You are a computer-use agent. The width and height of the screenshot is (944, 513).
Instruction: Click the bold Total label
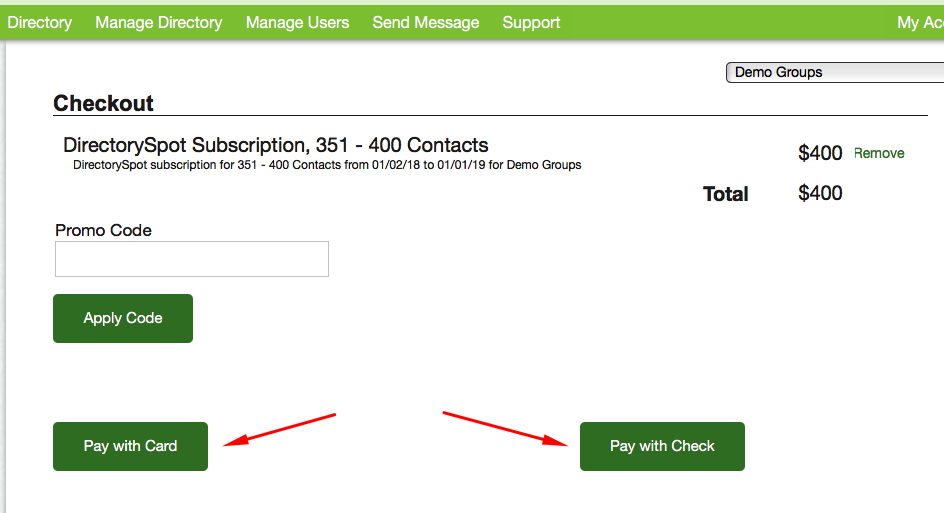tap(725, 194)
